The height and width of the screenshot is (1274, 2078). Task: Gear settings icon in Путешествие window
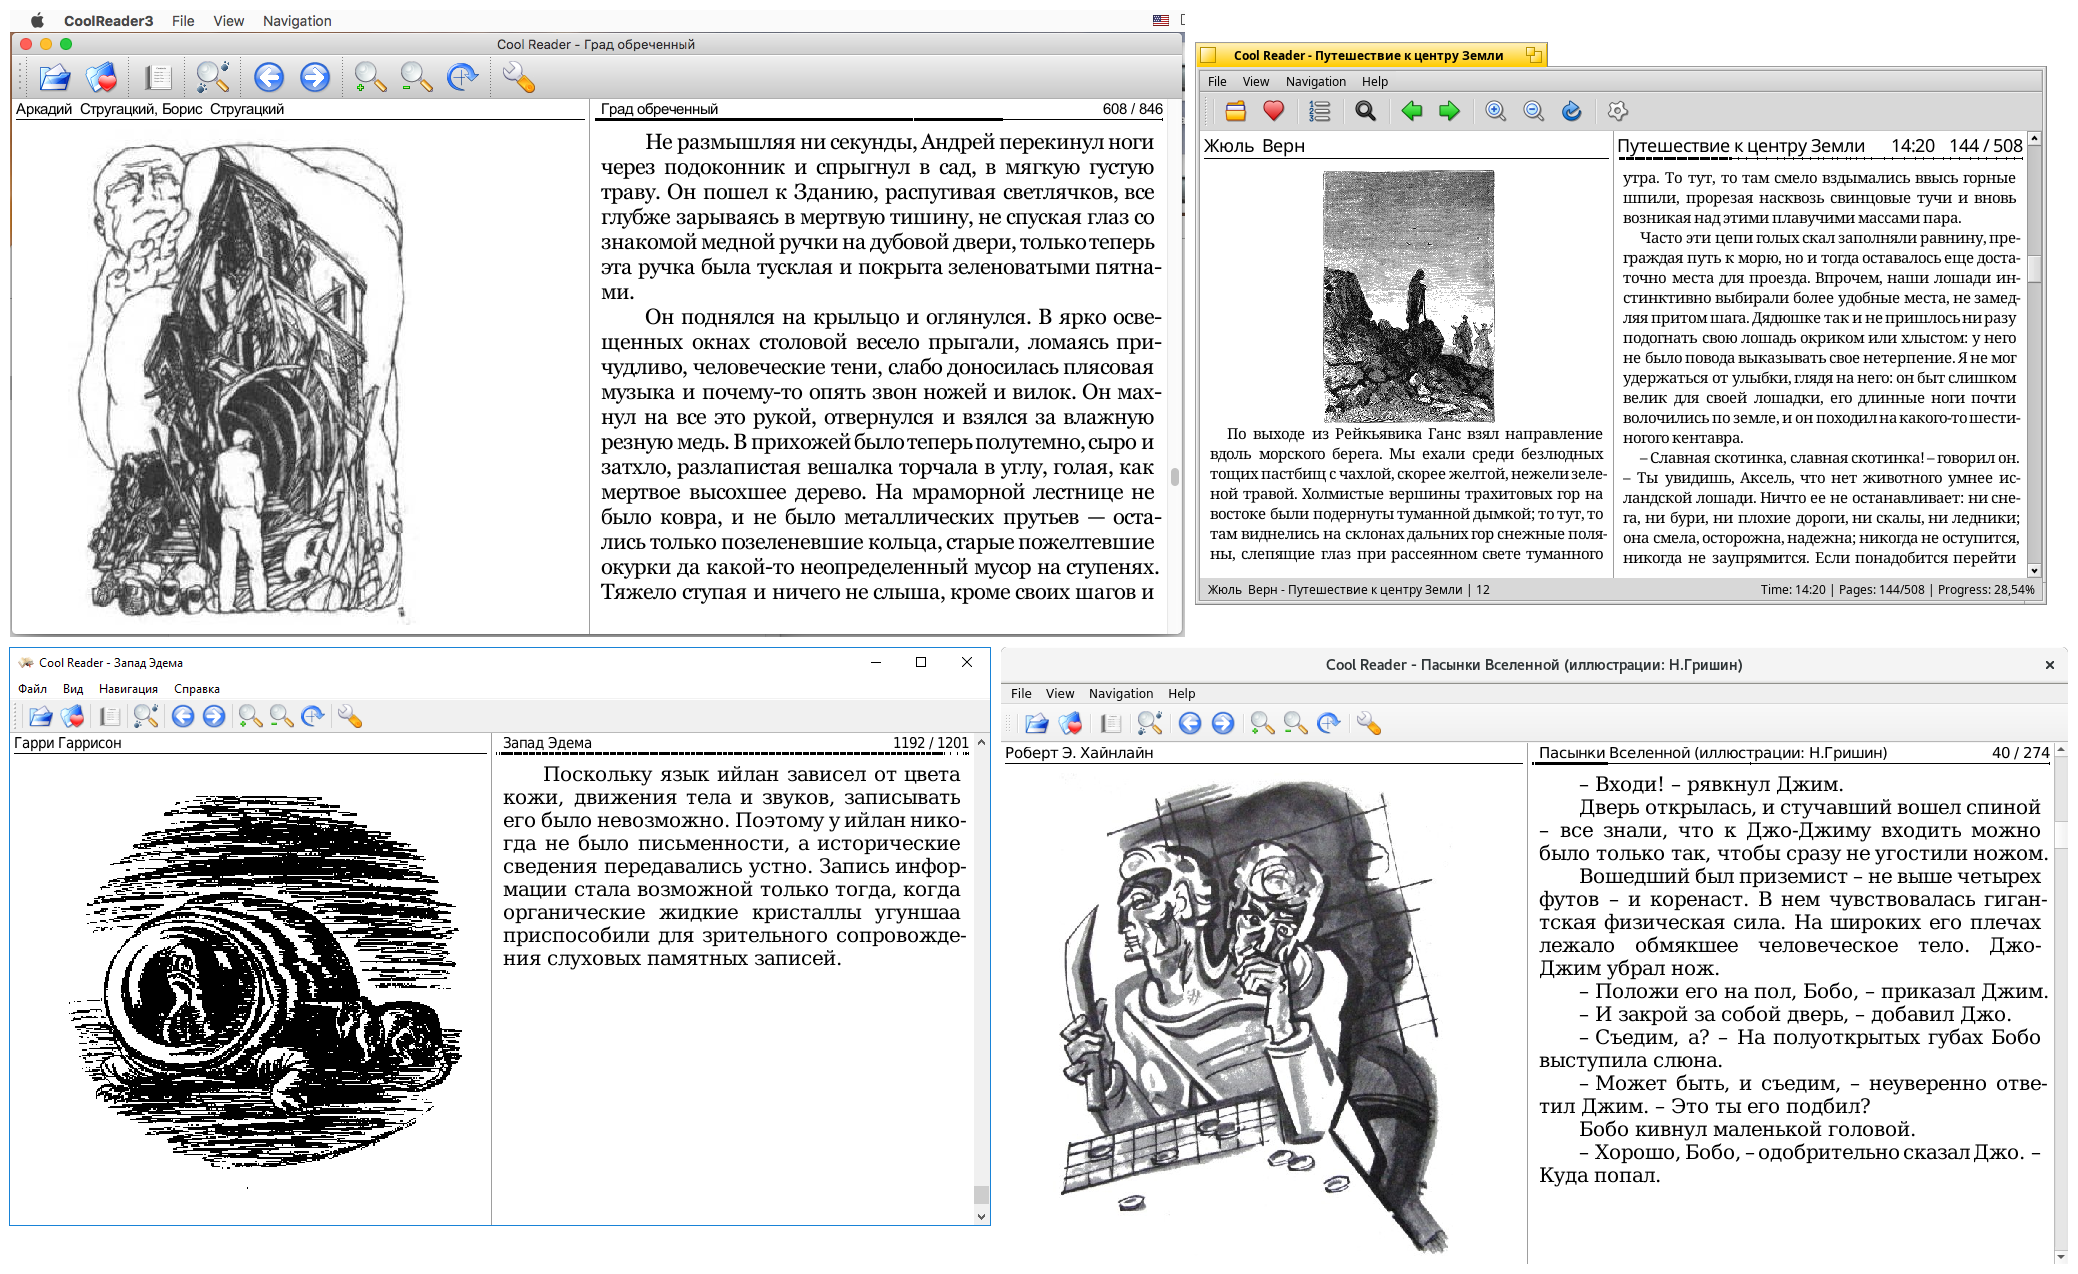1618,111
